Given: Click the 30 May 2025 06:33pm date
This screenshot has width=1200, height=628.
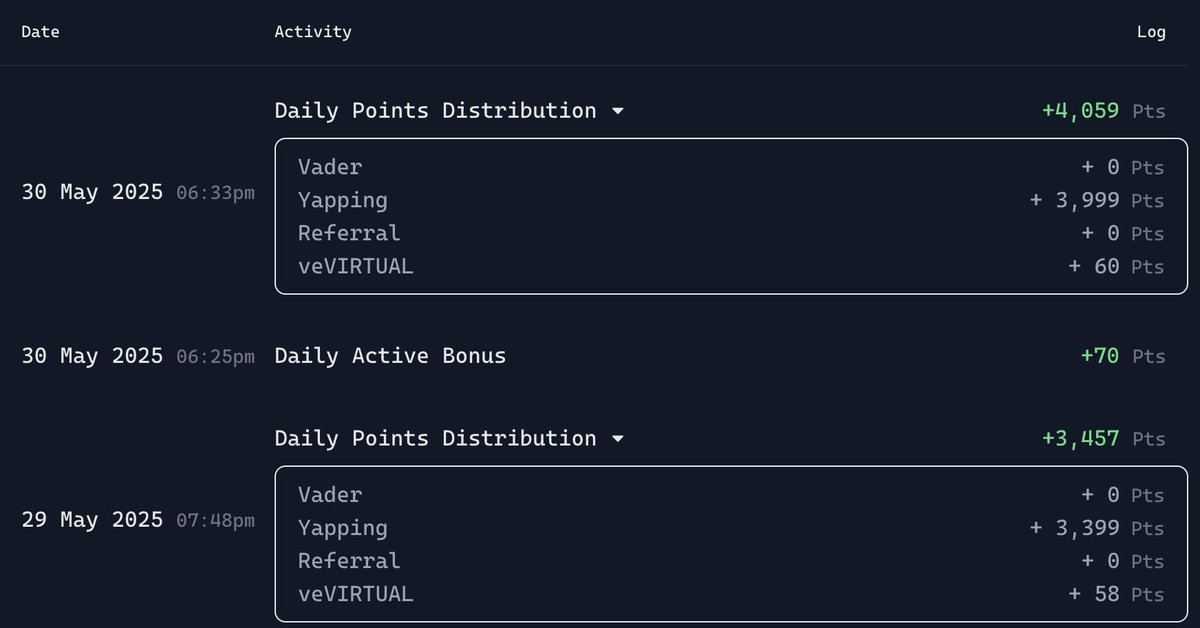Looking at the screenshot, I should (x=138, y=192).
